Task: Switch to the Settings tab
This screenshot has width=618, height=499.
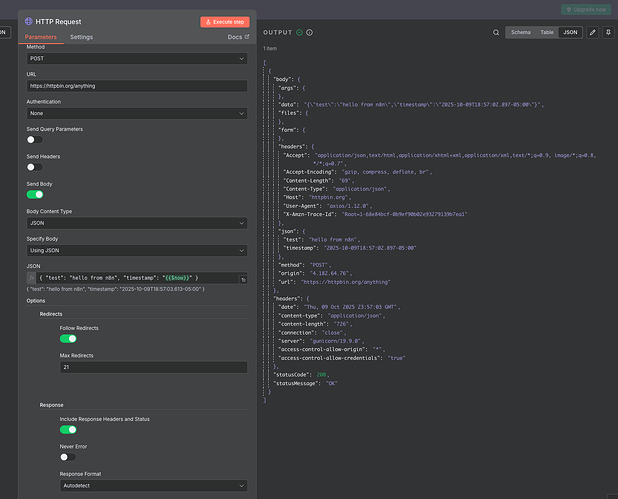Action: point(81,37)
